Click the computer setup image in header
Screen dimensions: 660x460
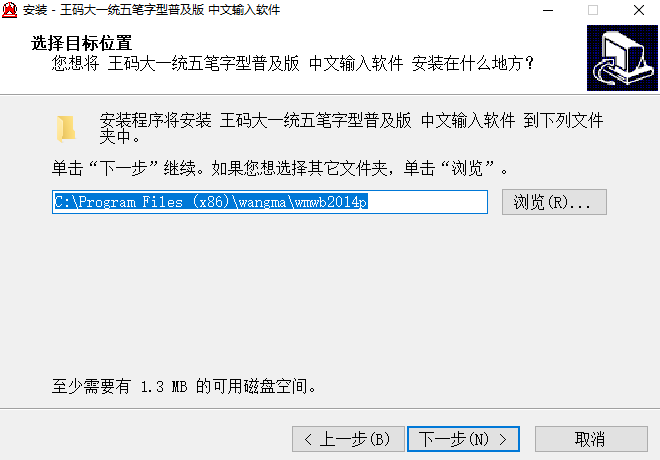622,58
